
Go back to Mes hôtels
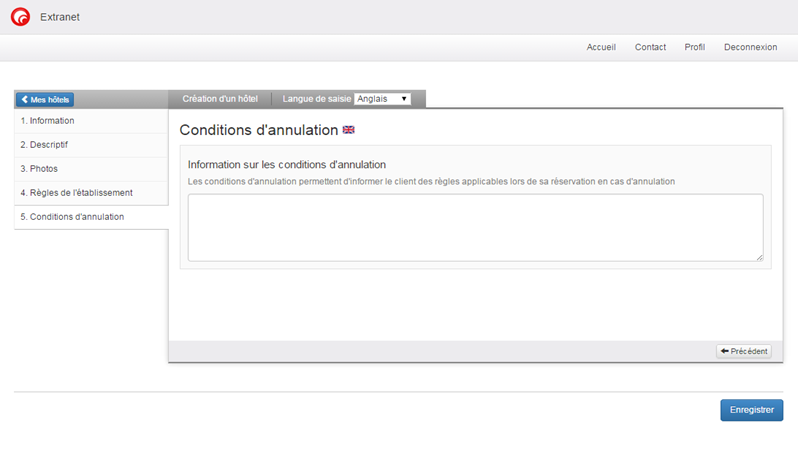[x=45, y=100]
